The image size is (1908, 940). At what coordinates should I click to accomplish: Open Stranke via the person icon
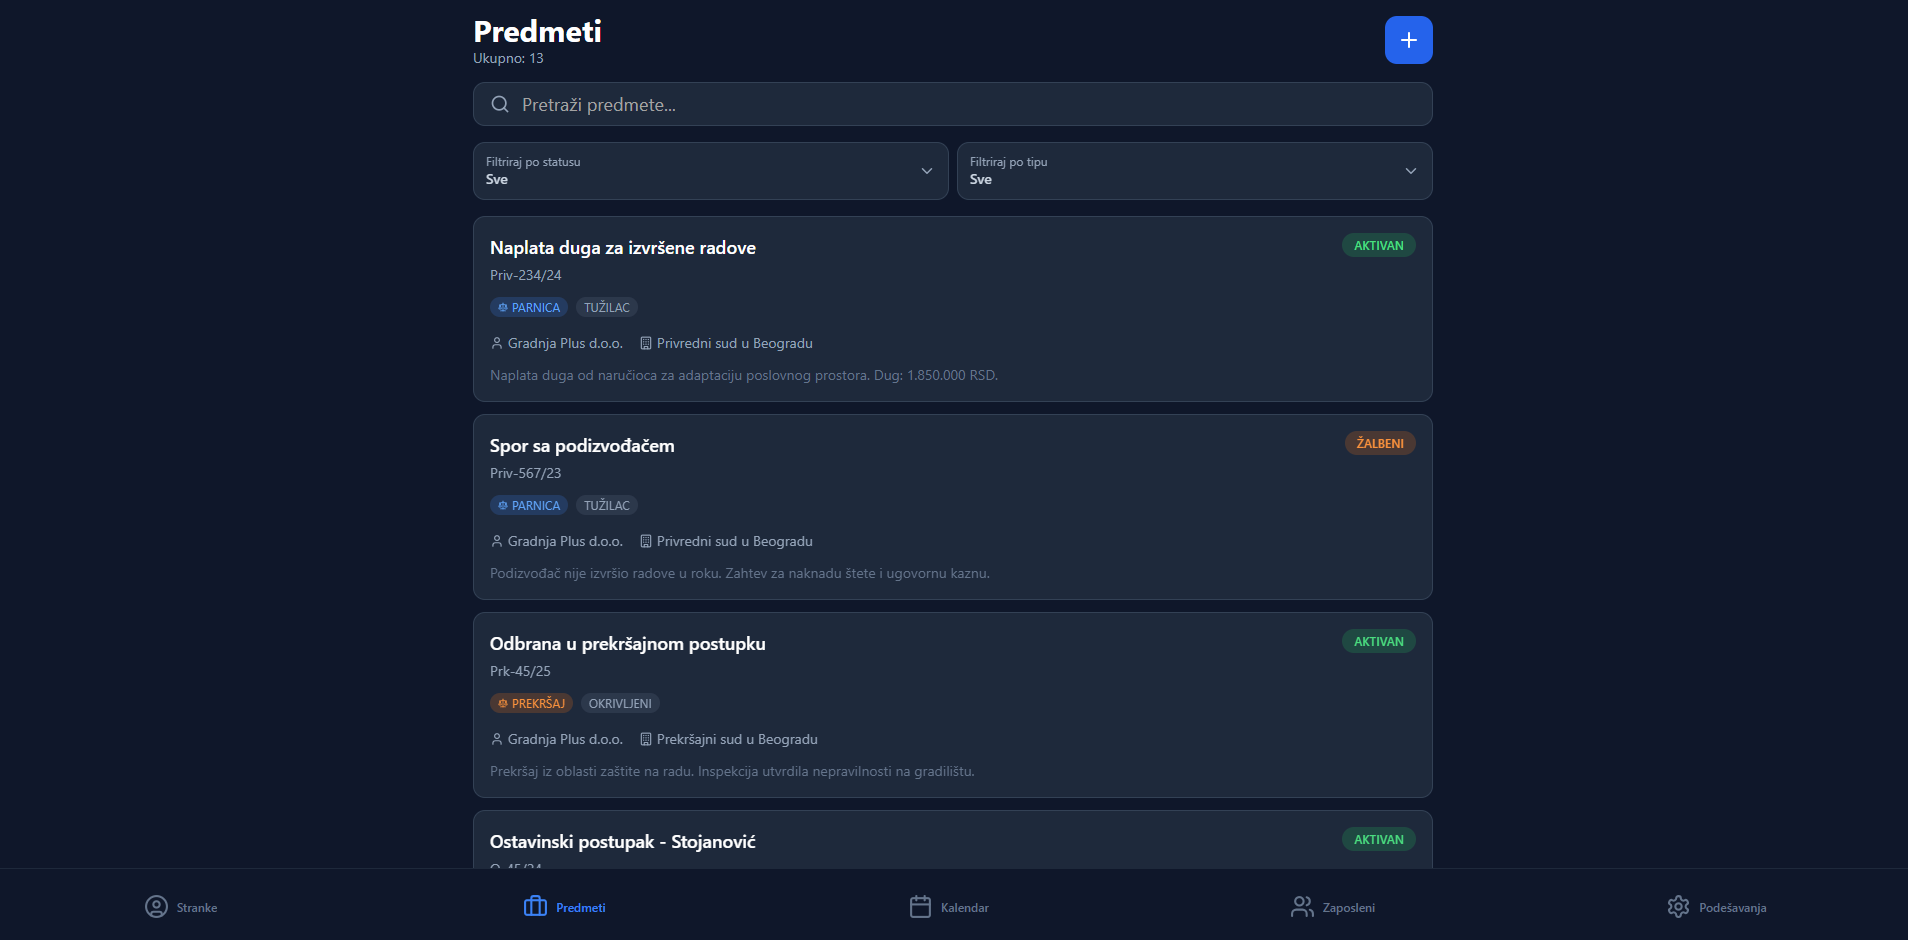(156, 907)
